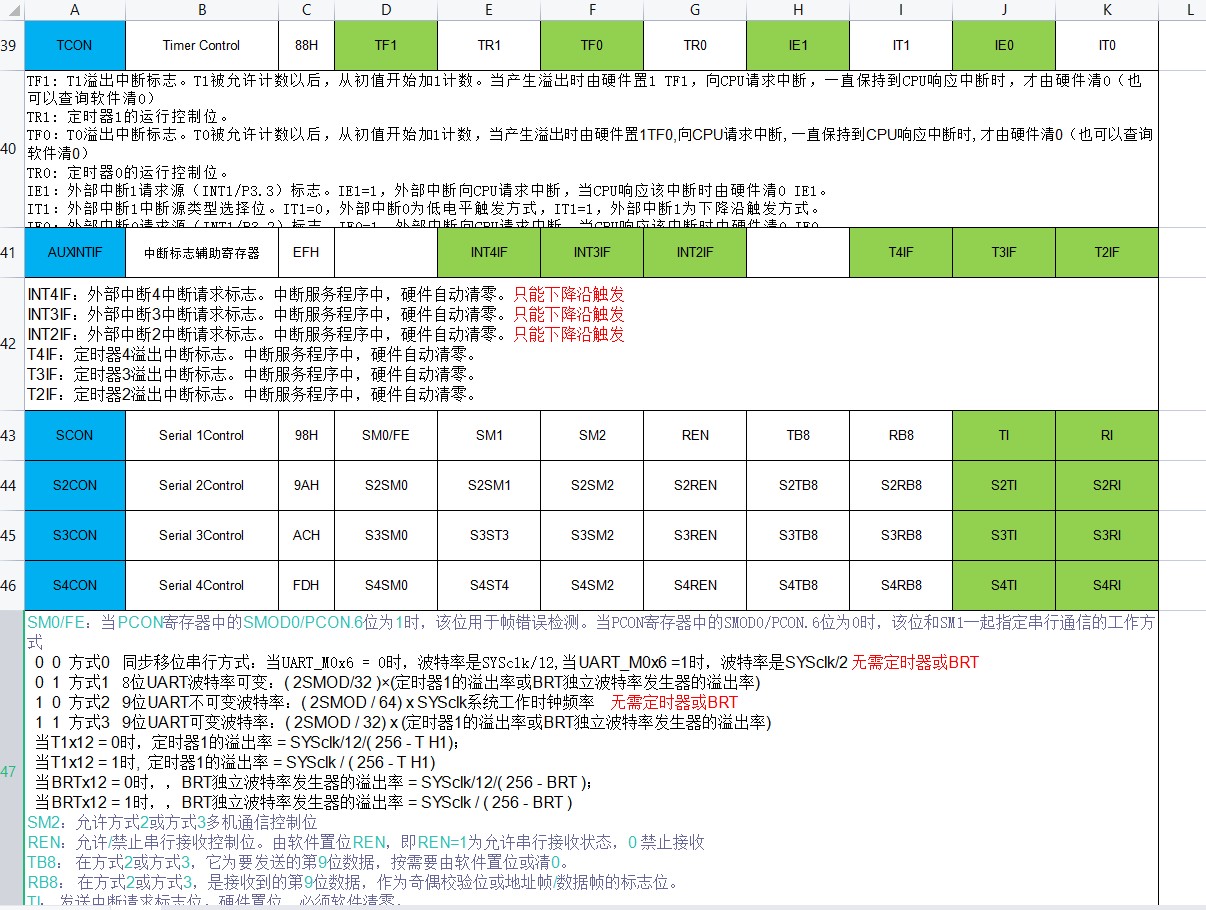The height and width of the screenshot is (910, 1206).
Task: Click the blue TCON cell
Action: pos(75,45)
